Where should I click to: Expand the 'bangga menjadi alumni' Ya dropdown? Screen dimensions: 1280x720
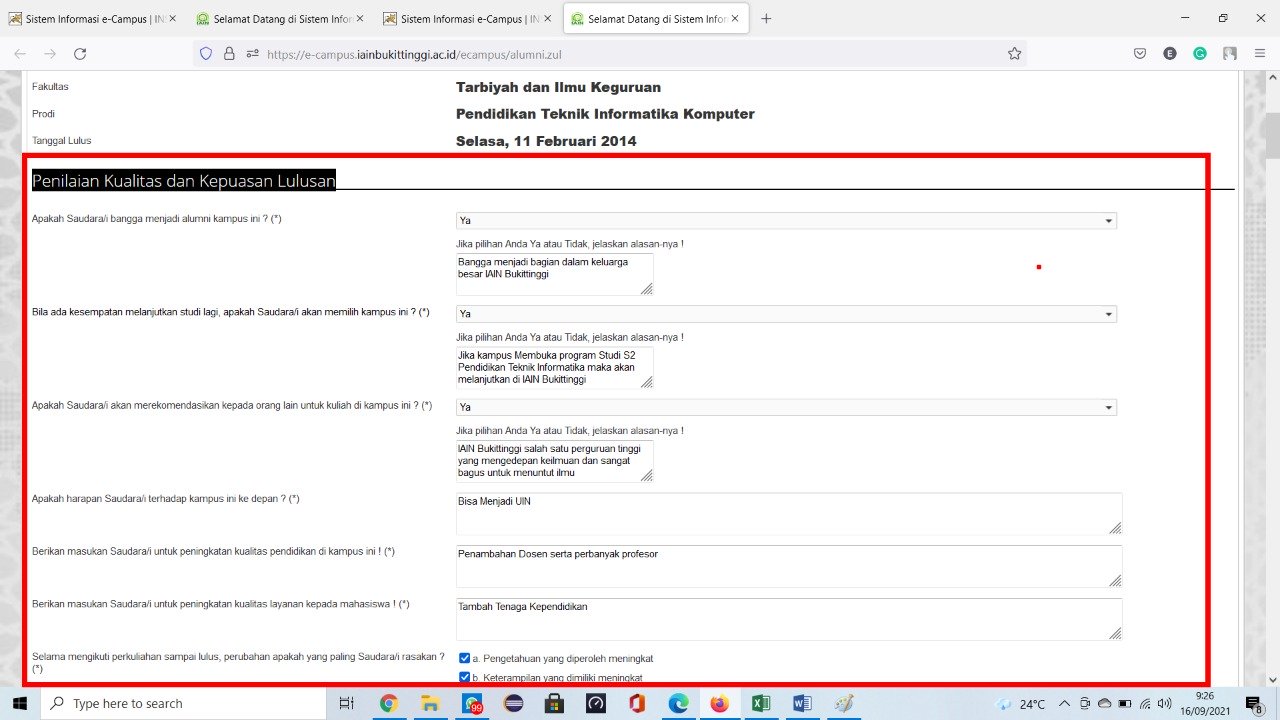click(786, 220)
